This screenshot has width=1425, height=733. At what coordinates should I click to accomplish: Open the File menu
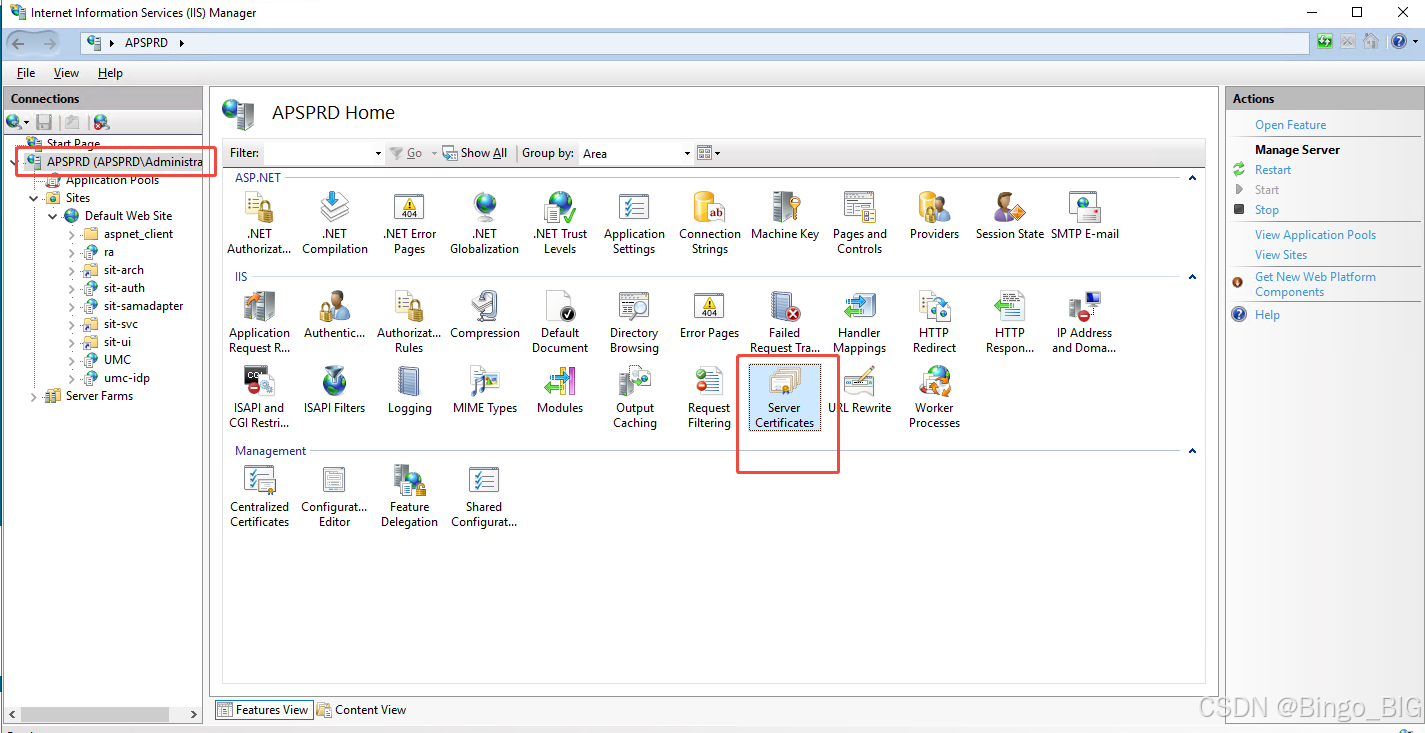(x=26, y=73)
